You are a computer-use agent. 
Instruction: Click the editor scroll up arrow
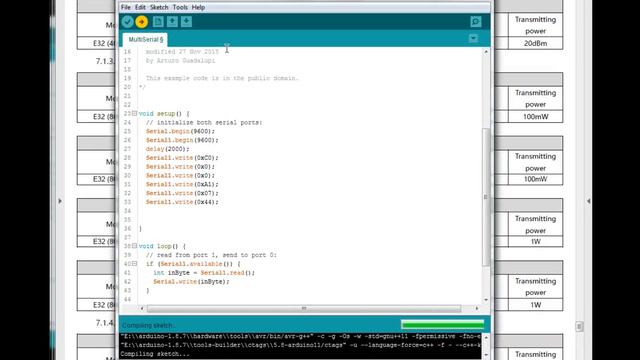[x=486, y=52]
